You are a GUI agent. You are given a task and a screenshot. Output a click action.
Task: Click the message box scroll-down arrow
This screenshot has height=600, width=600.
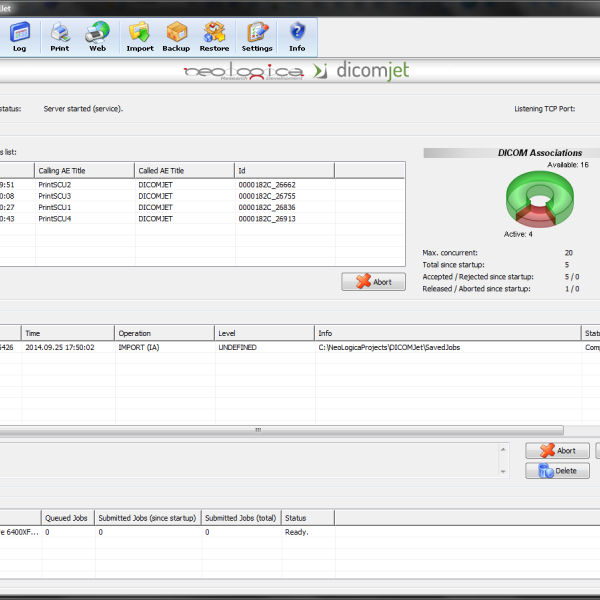click(504, 471)
